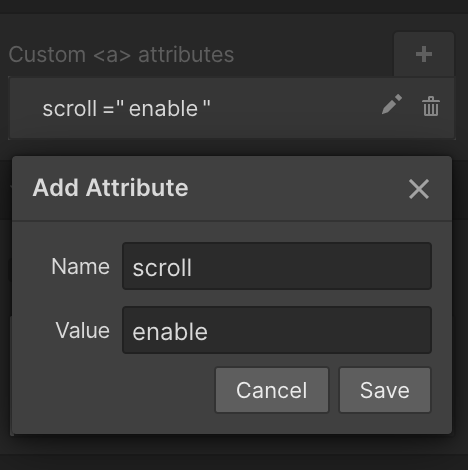Click the word "scroll" in the attribute row
The width and height of the screenshot is (468, 470).
pos(70,109)
